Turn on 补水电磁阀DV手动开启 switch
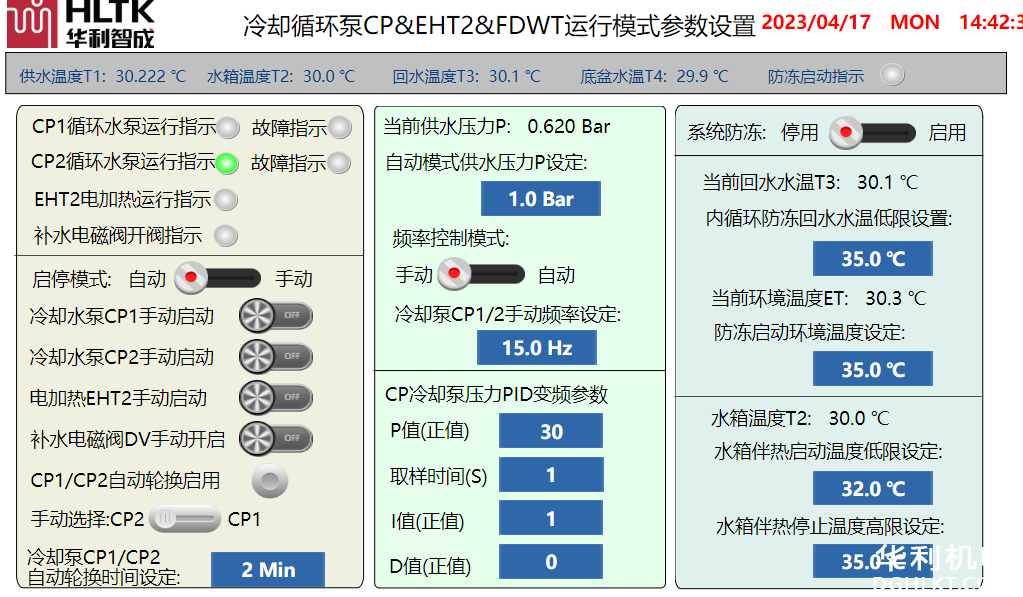 (x=276, y=438)
